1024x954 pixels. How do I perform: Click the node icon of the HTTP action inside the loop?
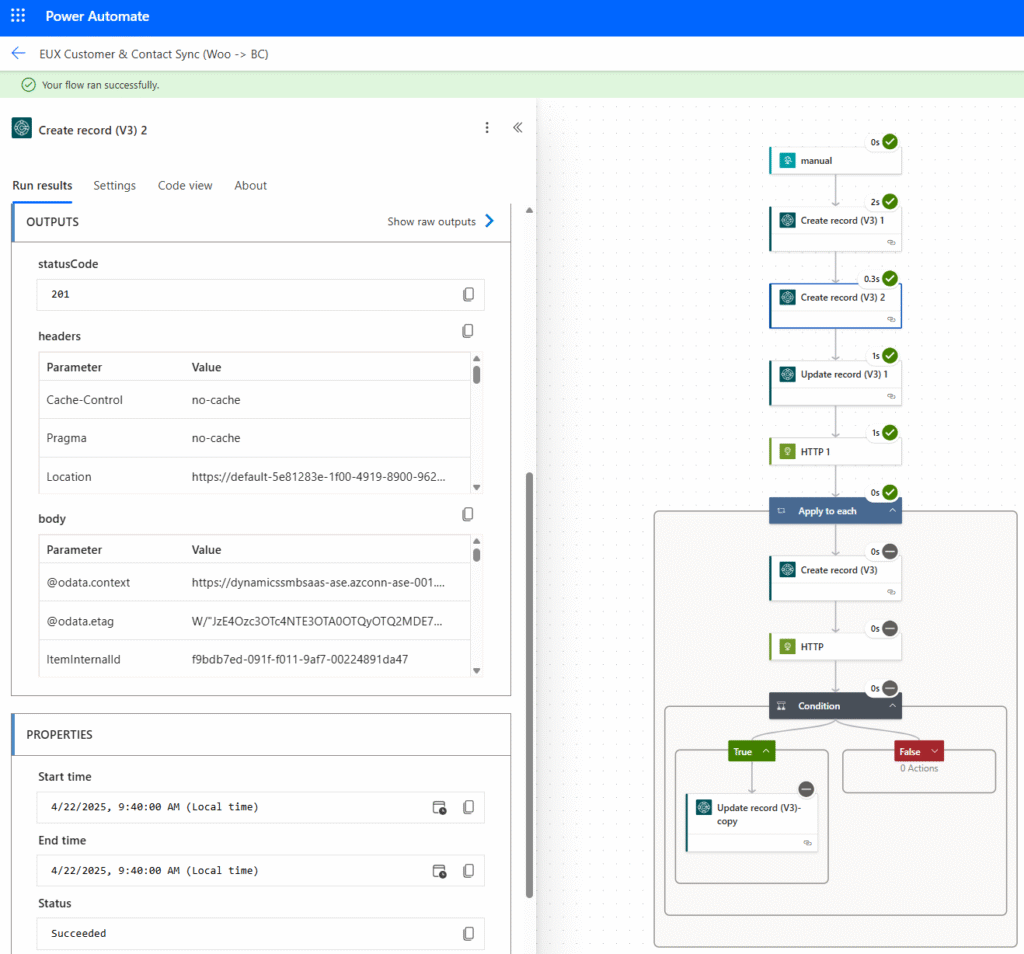point(788,646)
